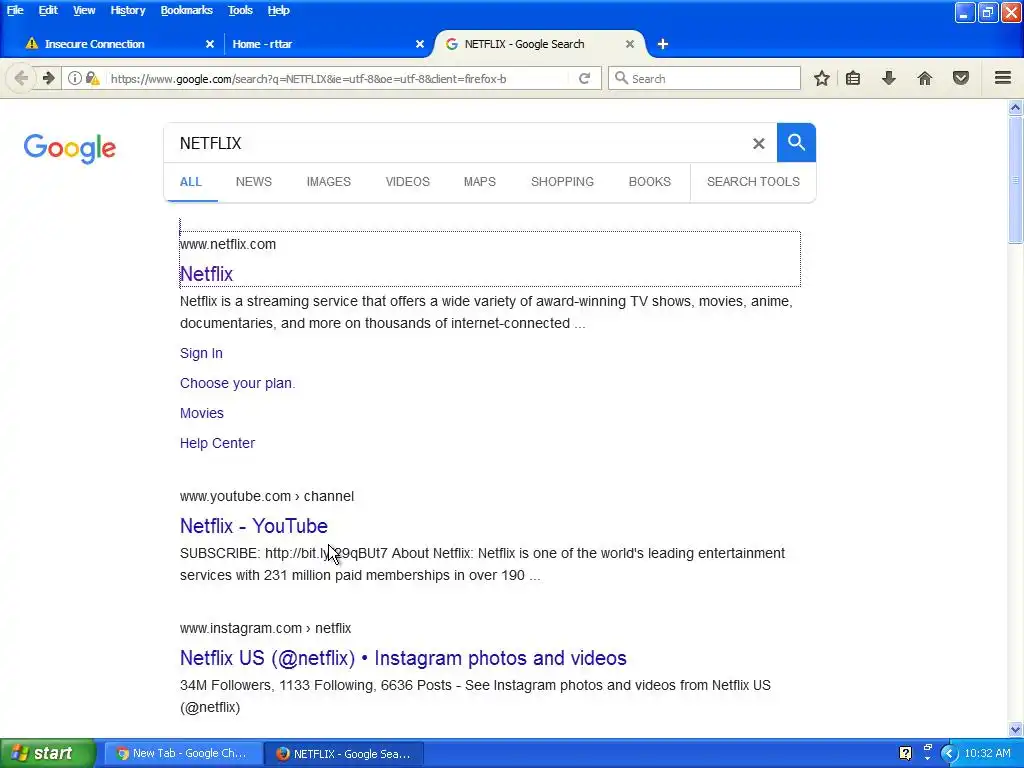The image size is (1024, 768).
Task: Open SEARCH TOOLS options
Action: [x=753, y=182]
